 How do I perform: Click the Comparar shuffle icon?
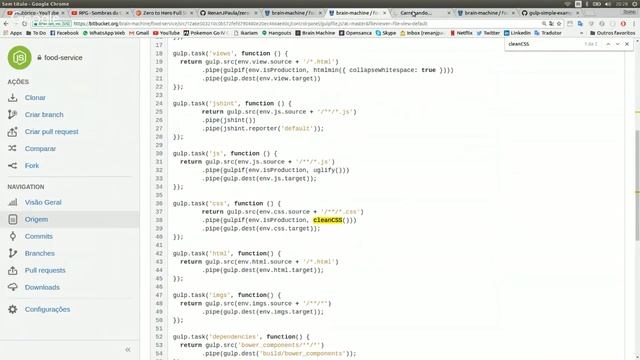[13, 149]
